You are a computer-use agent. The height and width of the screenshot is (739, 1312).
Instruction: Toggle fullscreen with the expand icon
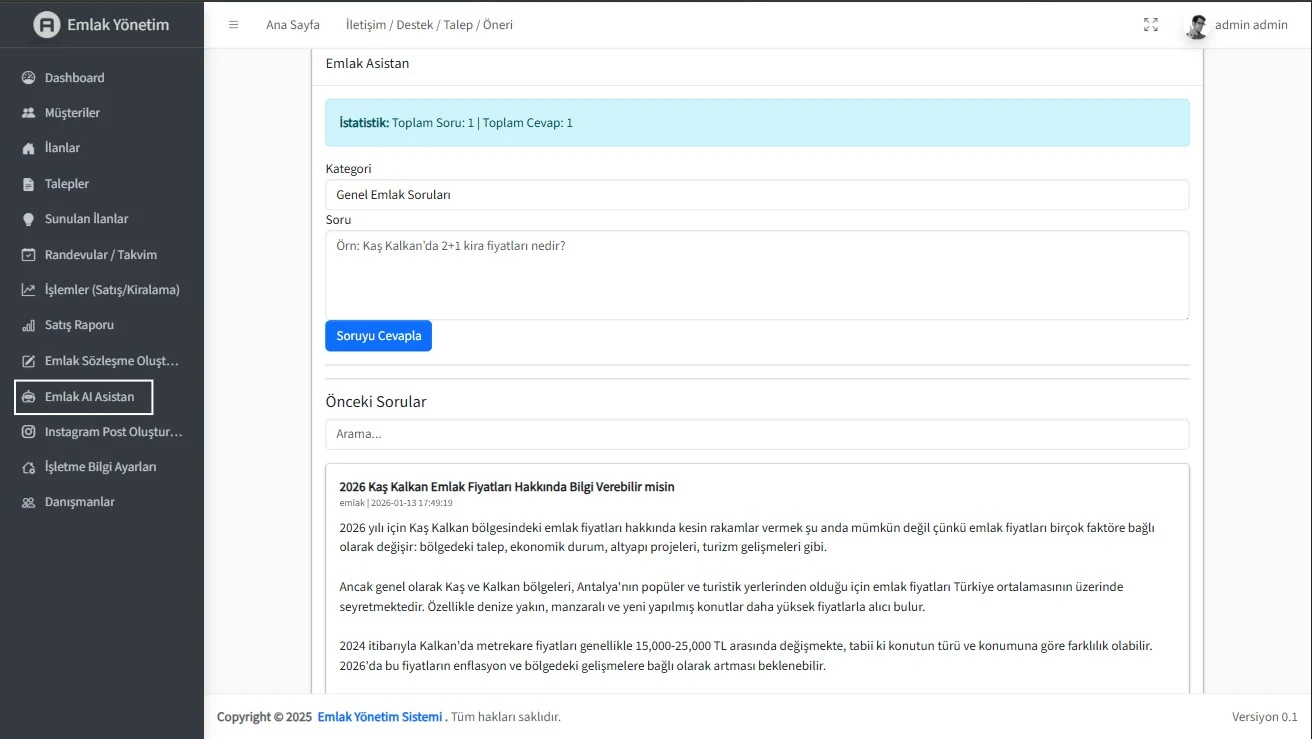coord(1150,25)
